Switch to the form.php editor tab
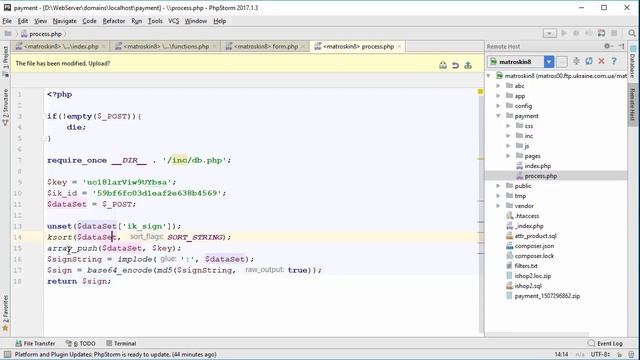 click(265, 47)
